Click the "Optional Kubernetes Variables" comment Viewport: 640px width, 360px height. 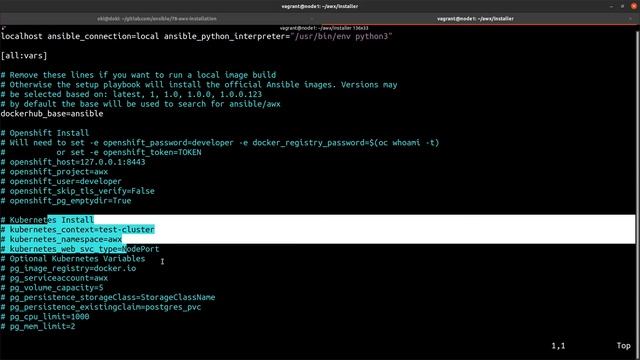pos(73,259)
